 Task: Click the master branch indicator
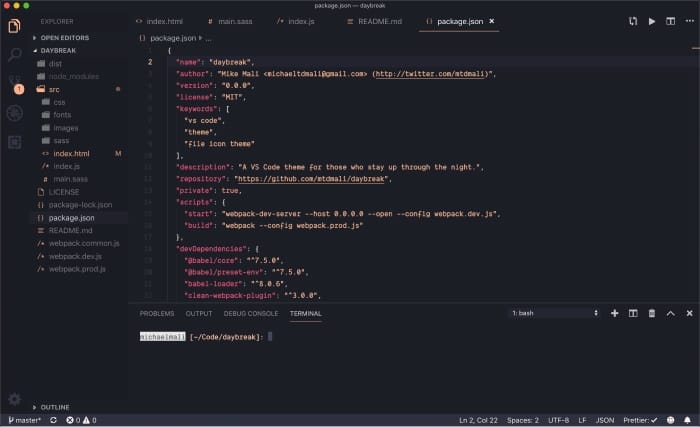coord(25,420)
